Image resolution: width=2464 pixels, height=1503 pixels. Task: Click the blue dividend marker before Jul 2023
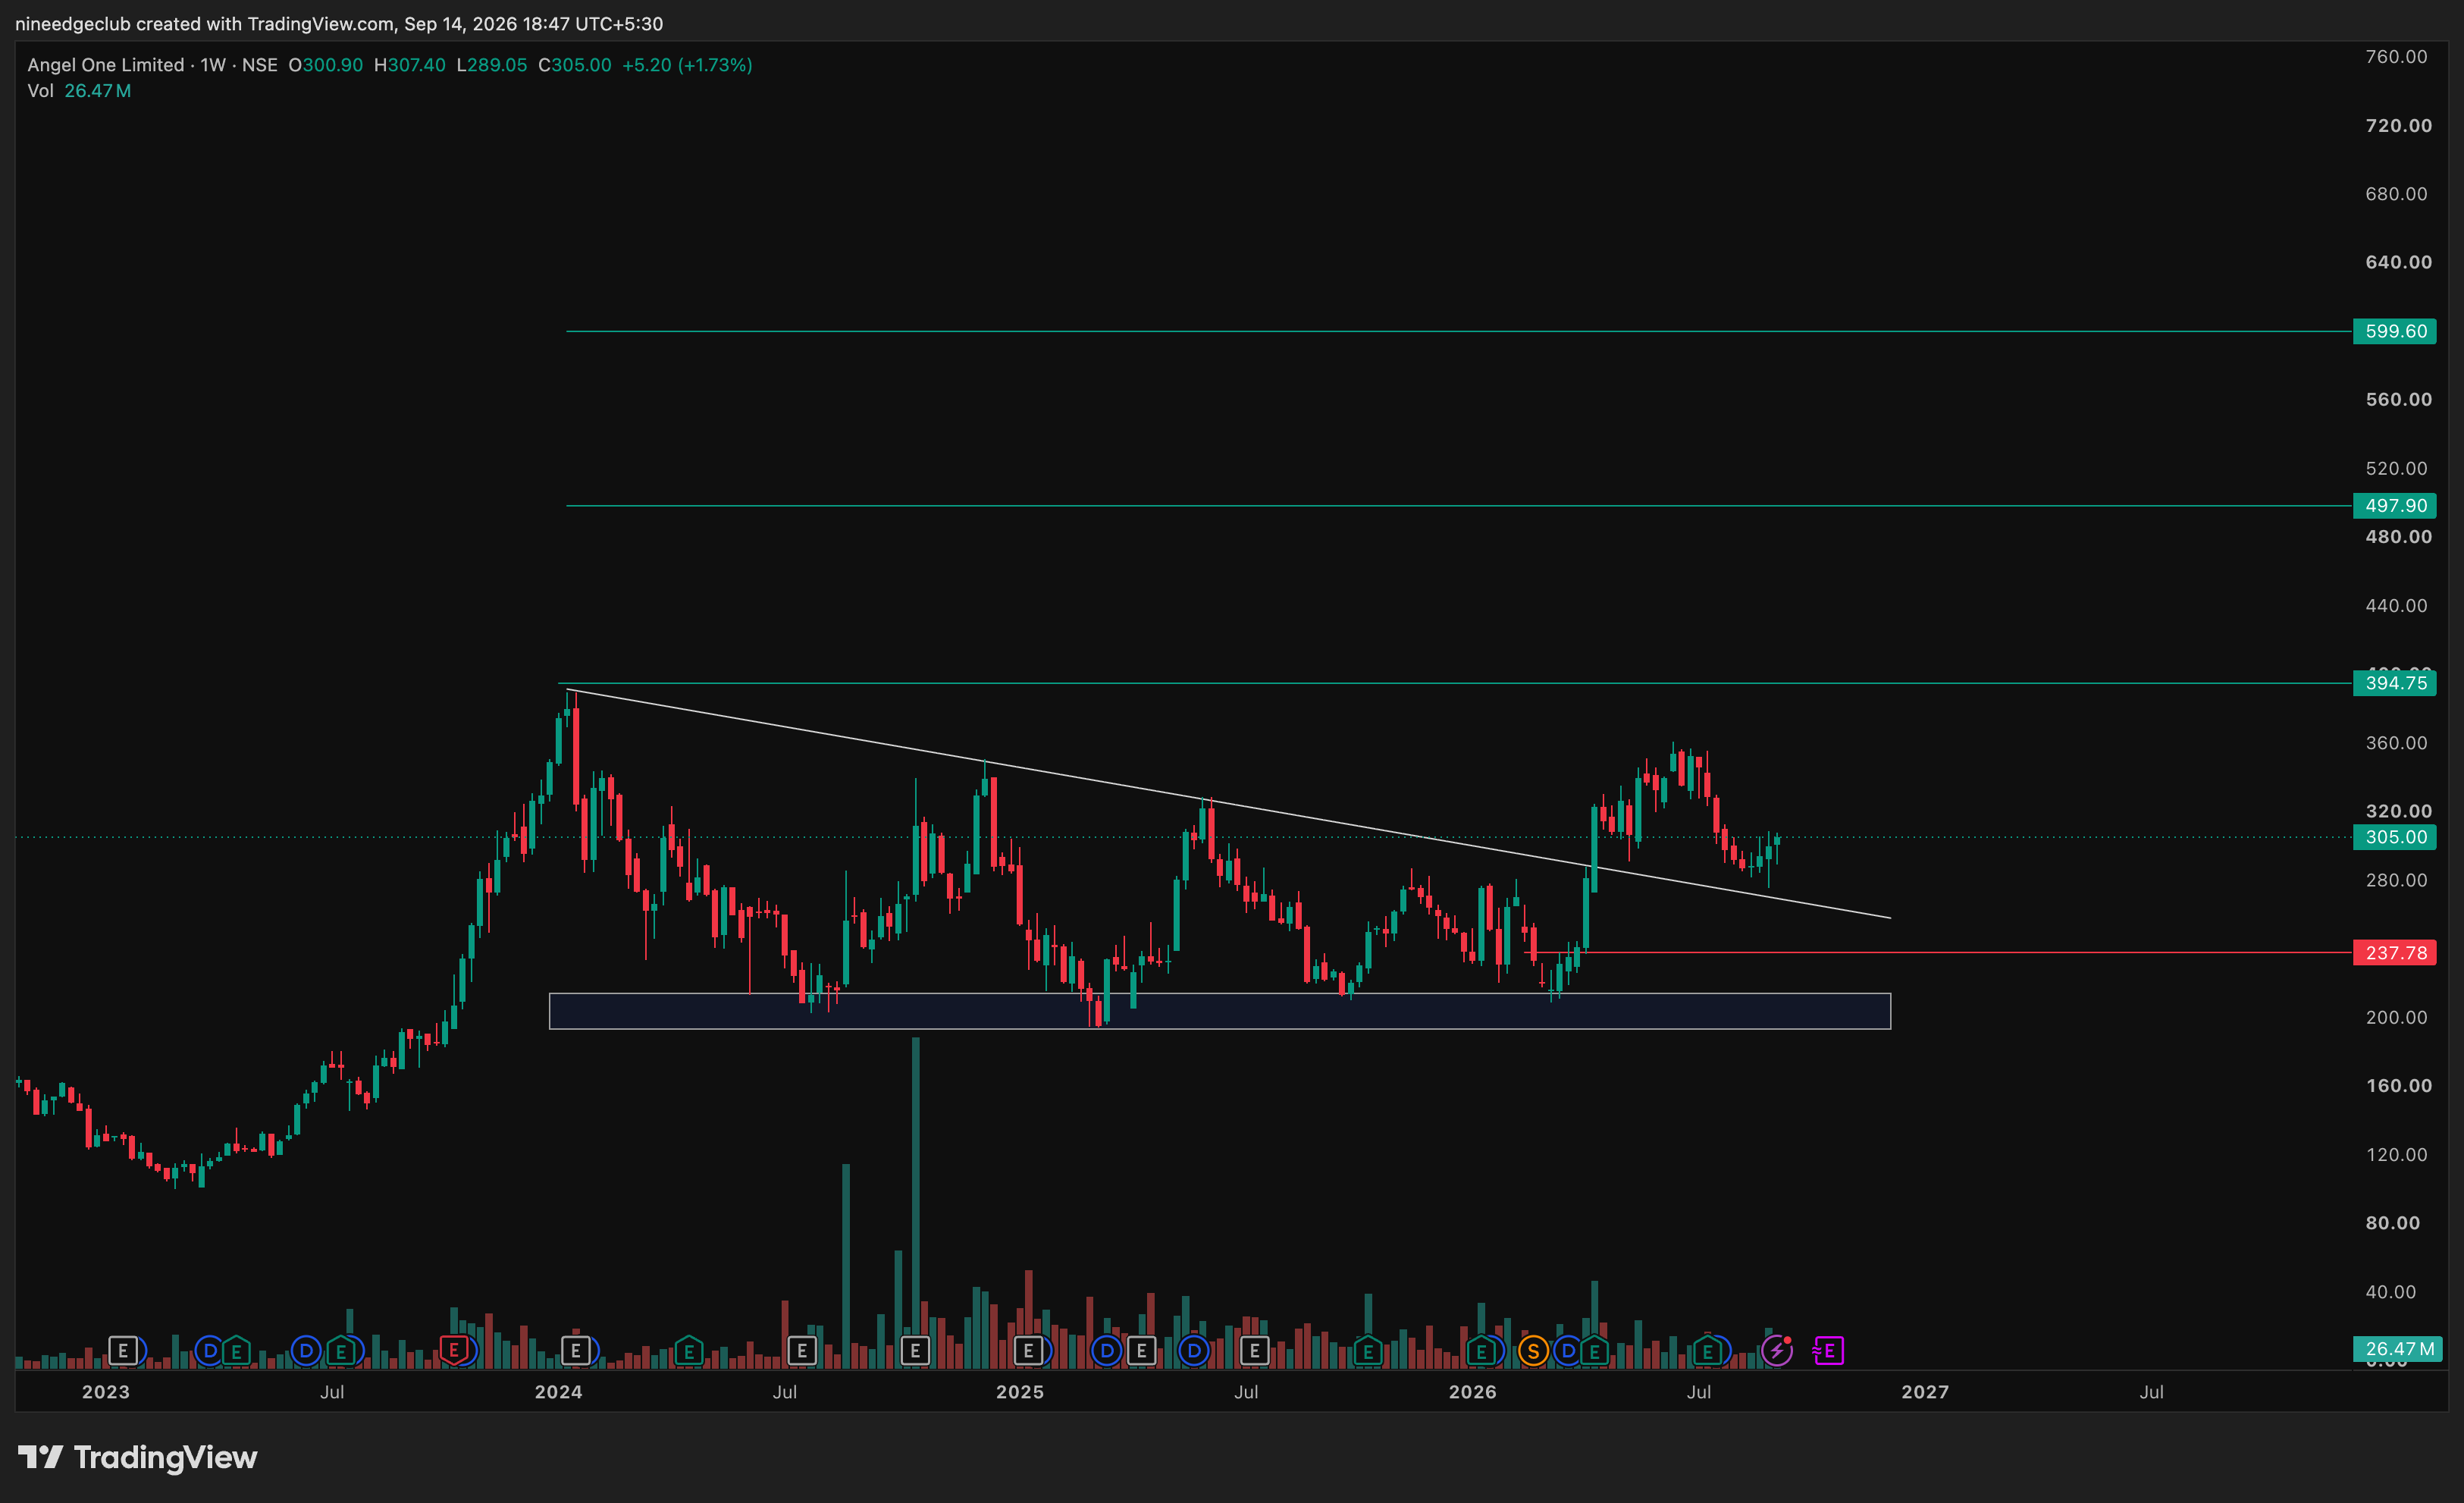pyautogui.click(x=306, y=1351)
